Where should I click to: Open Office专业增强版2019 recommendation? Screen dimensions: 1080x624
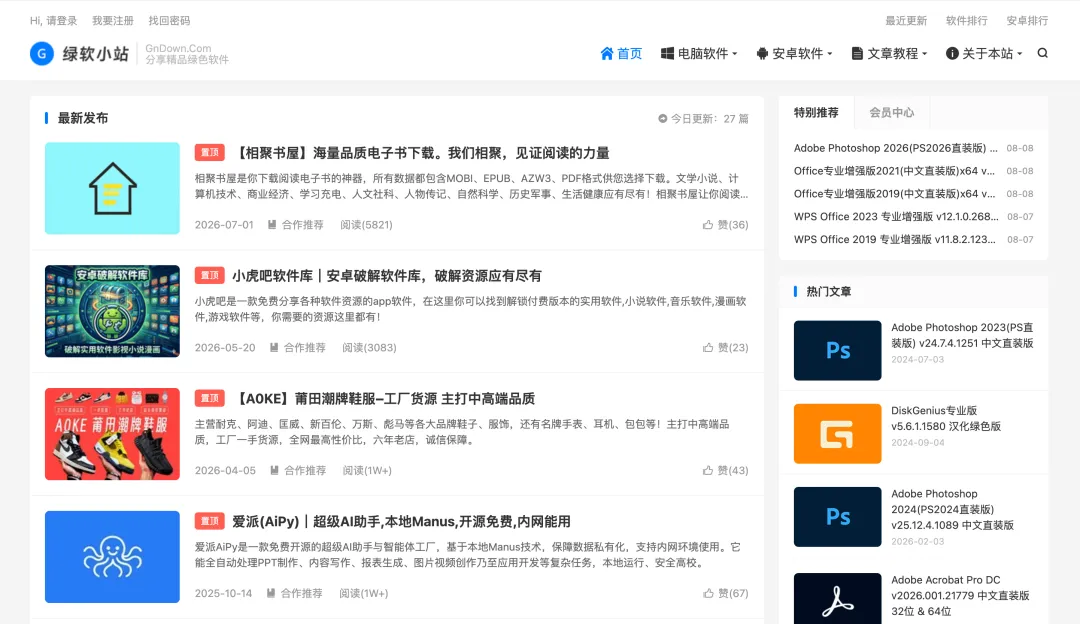pyautogui.click(x=894, y=194)
